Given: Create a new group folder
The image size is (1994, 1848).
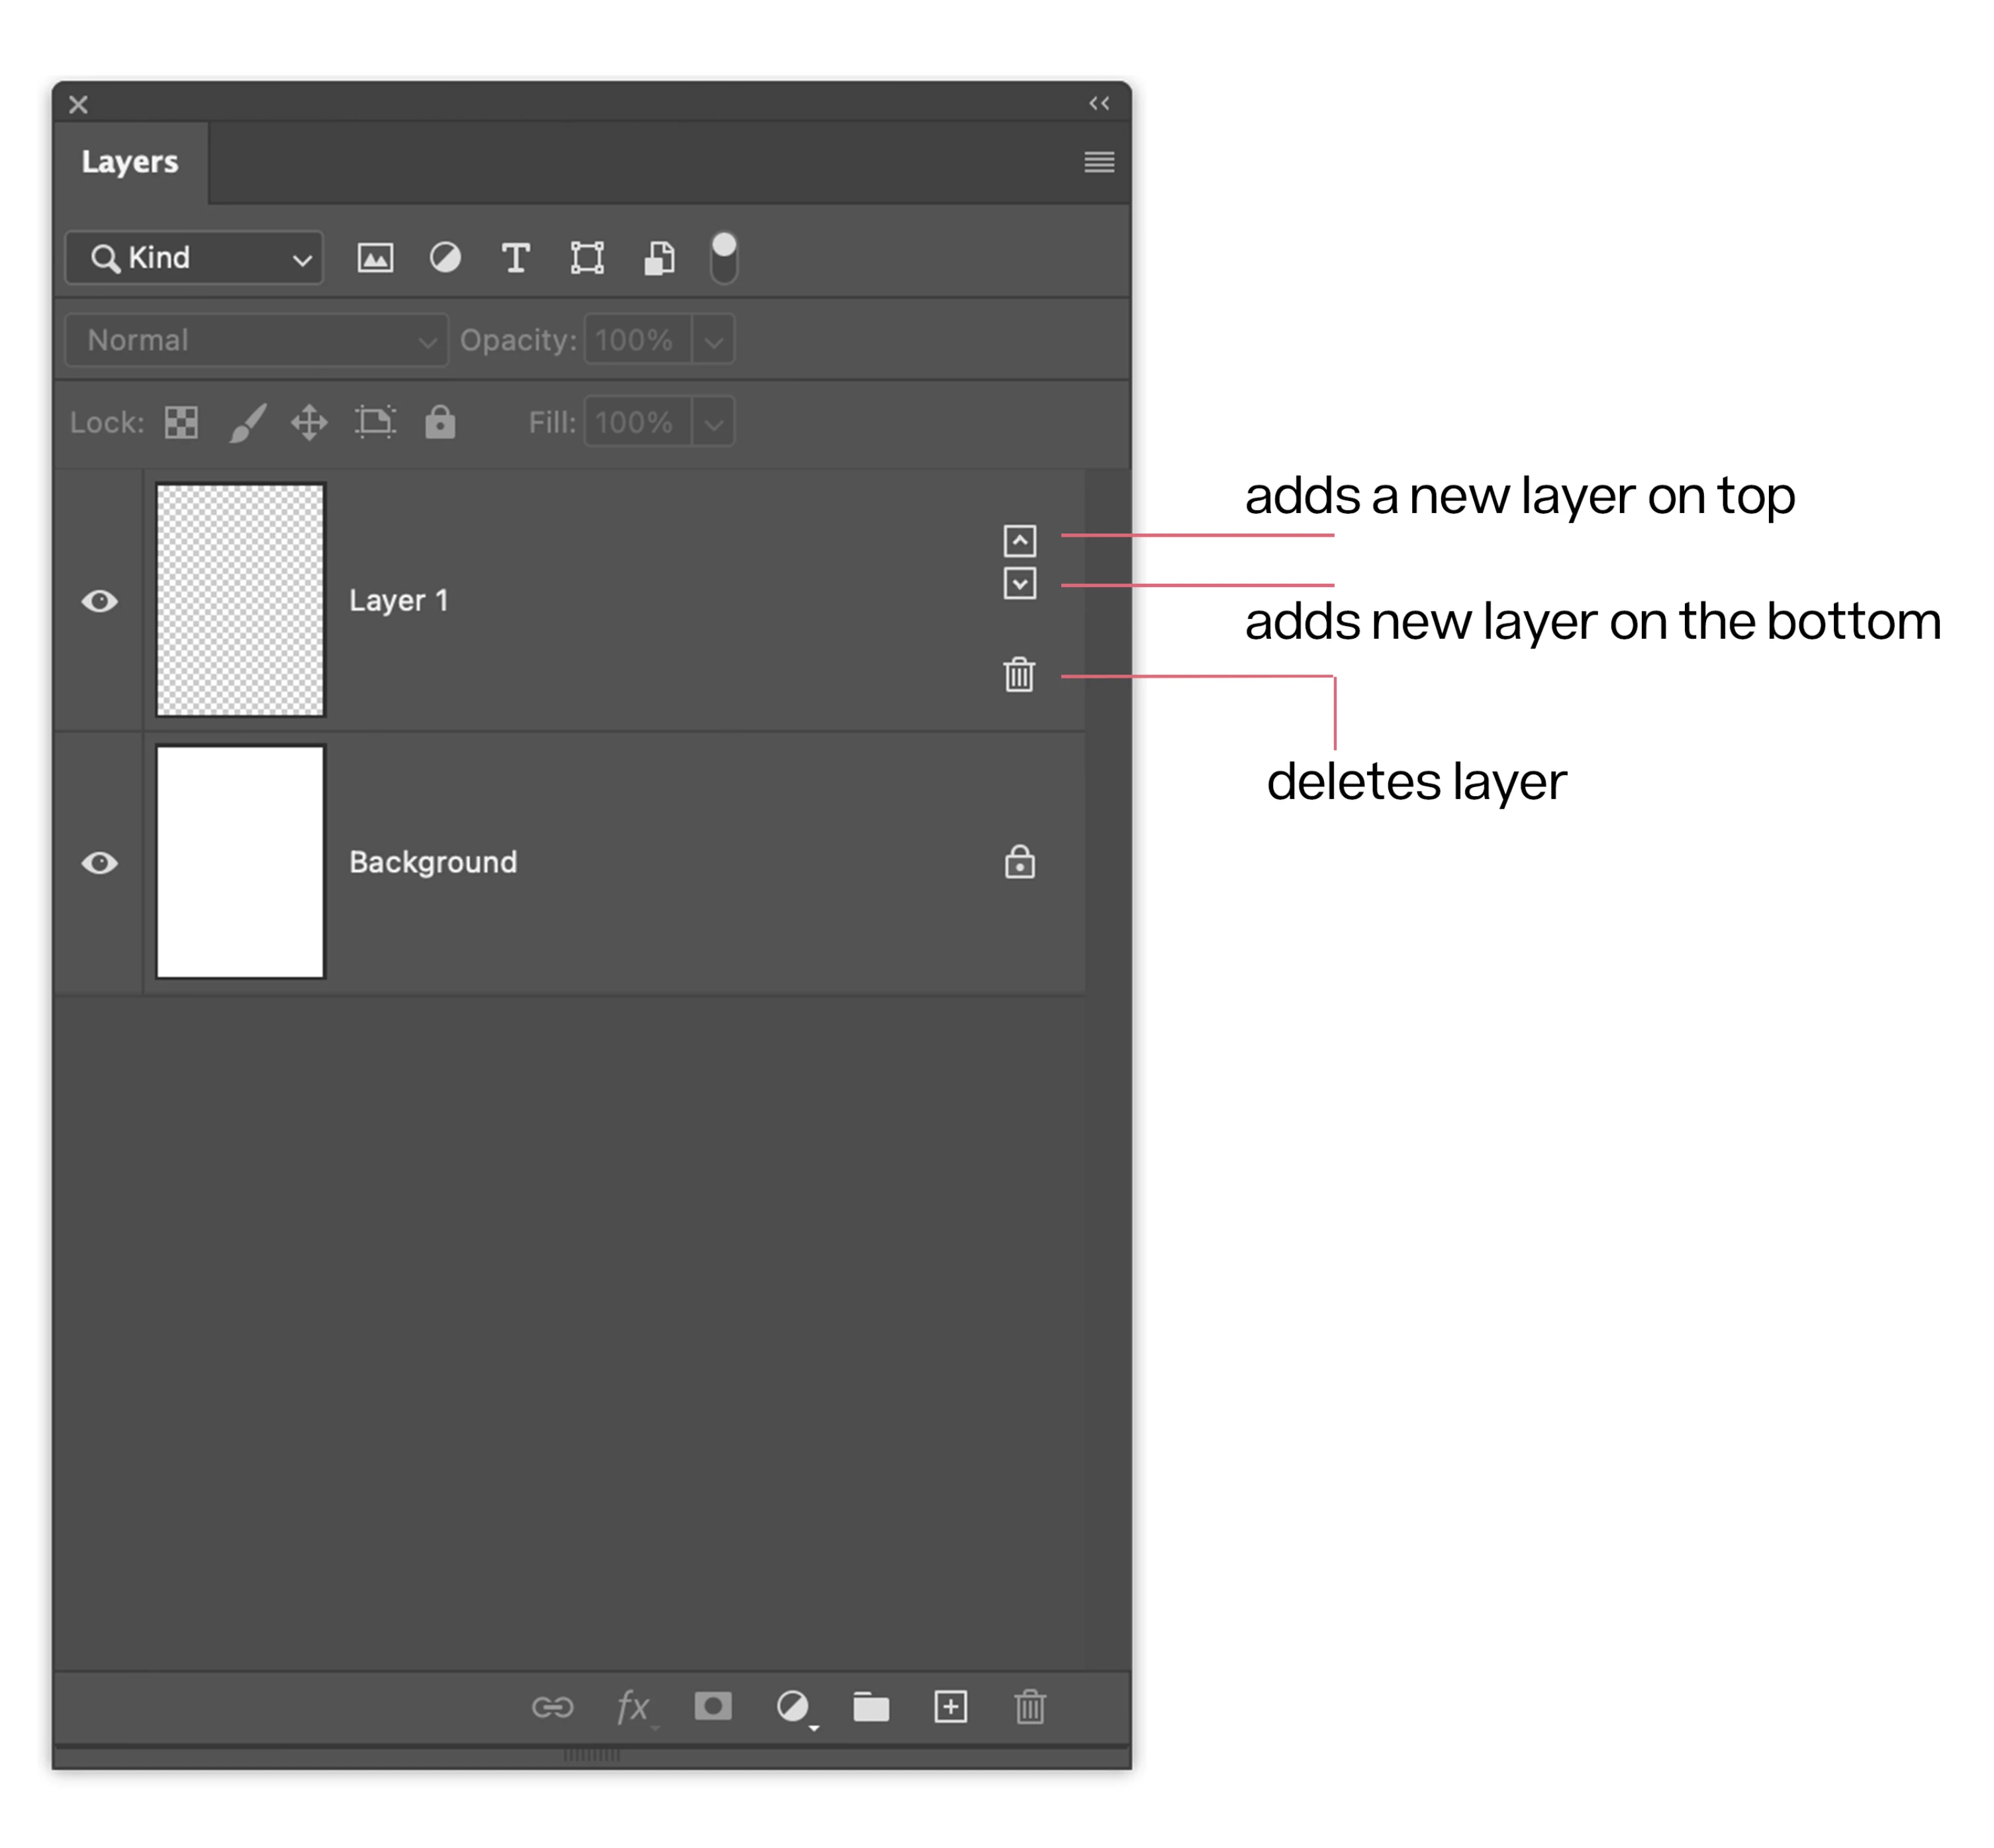Looking at the screenshot, I should 871,1706.
